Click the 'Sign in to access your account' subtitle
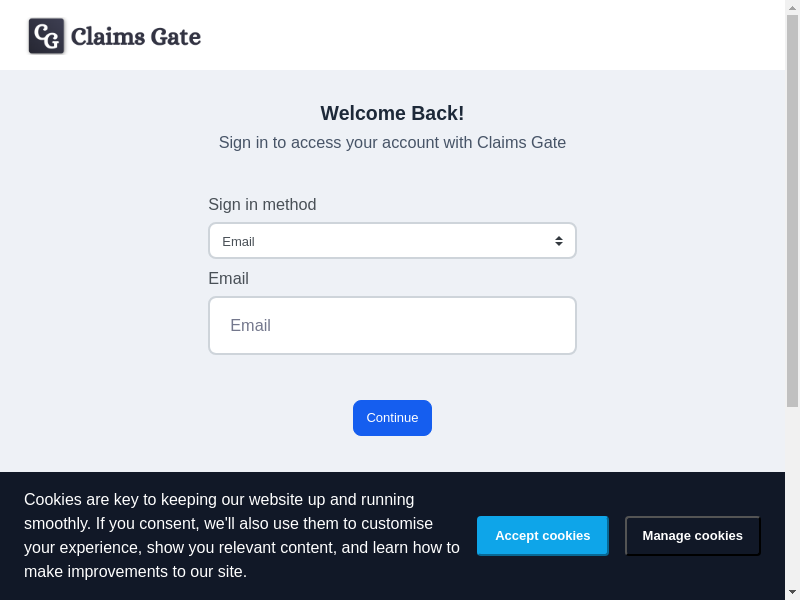The height and width of the screenshot is (600, 800). tap(392, 142)
